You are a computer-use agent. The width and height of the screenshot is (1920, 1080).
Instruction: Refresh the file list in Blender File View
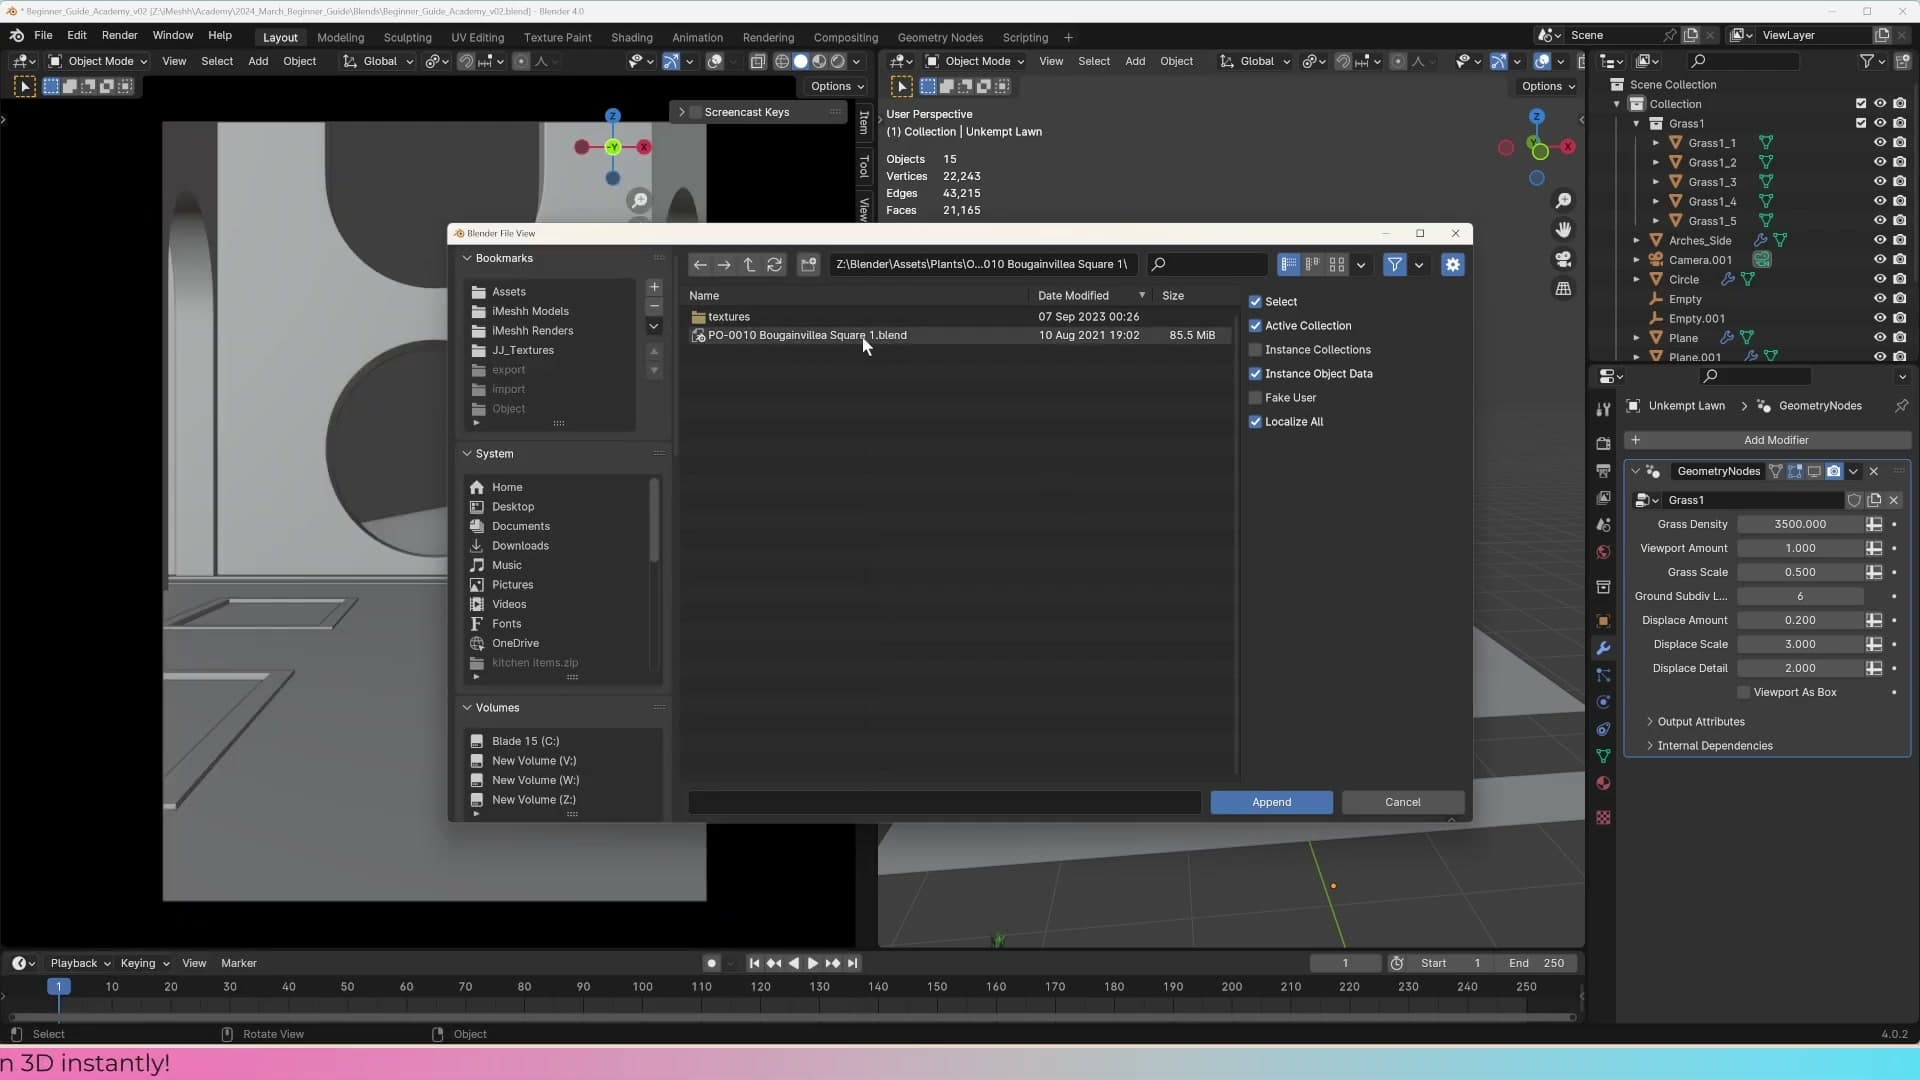pos(774,265)
